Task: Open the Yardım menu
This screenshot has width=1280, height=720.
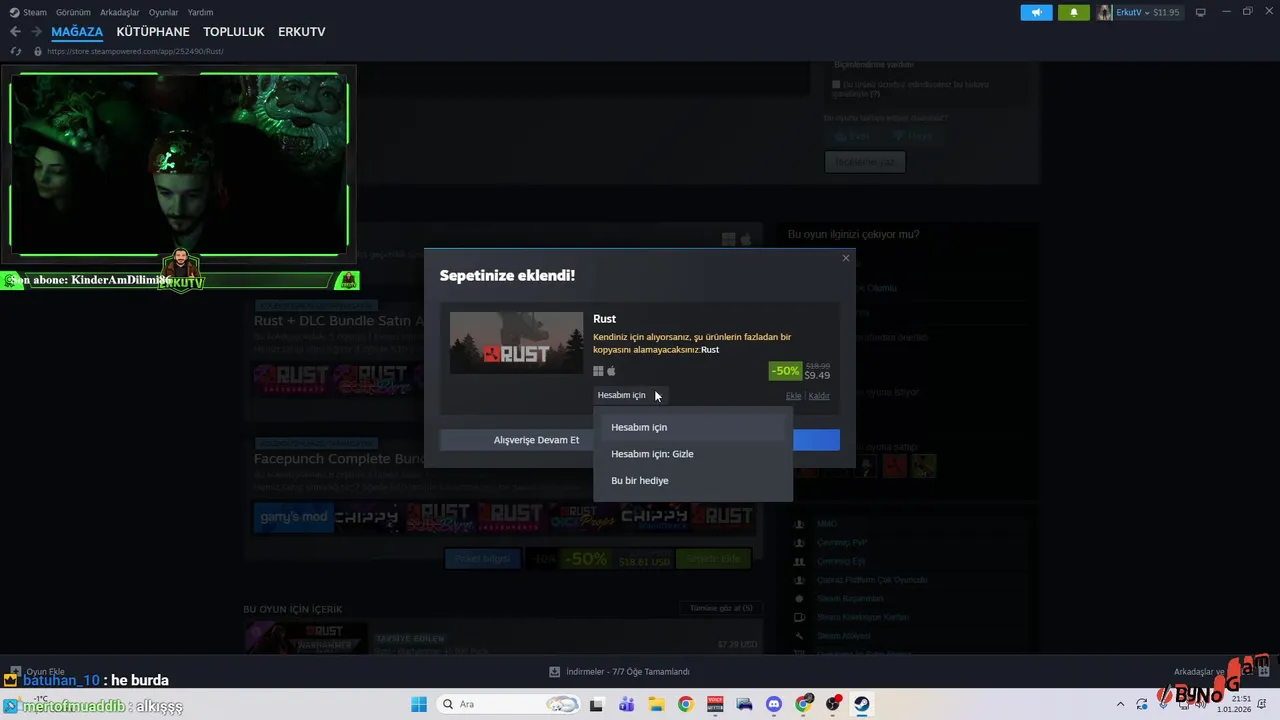Action: tap(200, 12)
